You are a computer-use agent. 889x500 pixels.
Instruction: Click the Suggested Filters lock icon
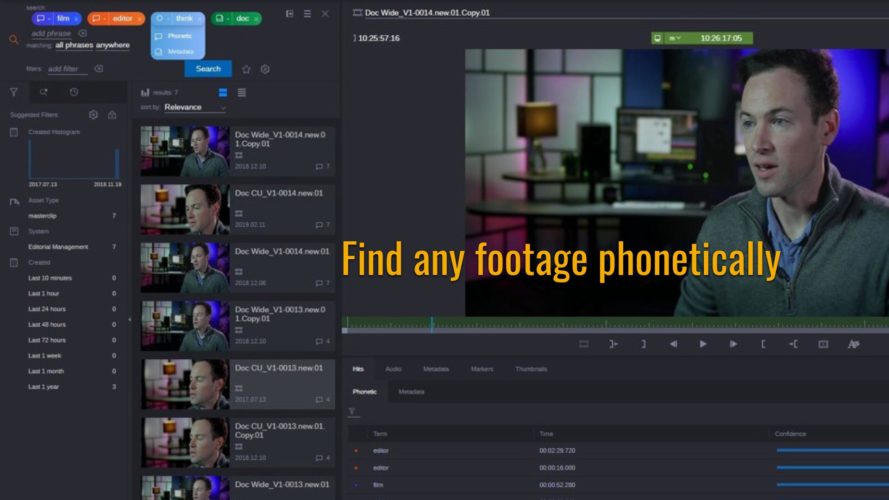pos(112,115)
